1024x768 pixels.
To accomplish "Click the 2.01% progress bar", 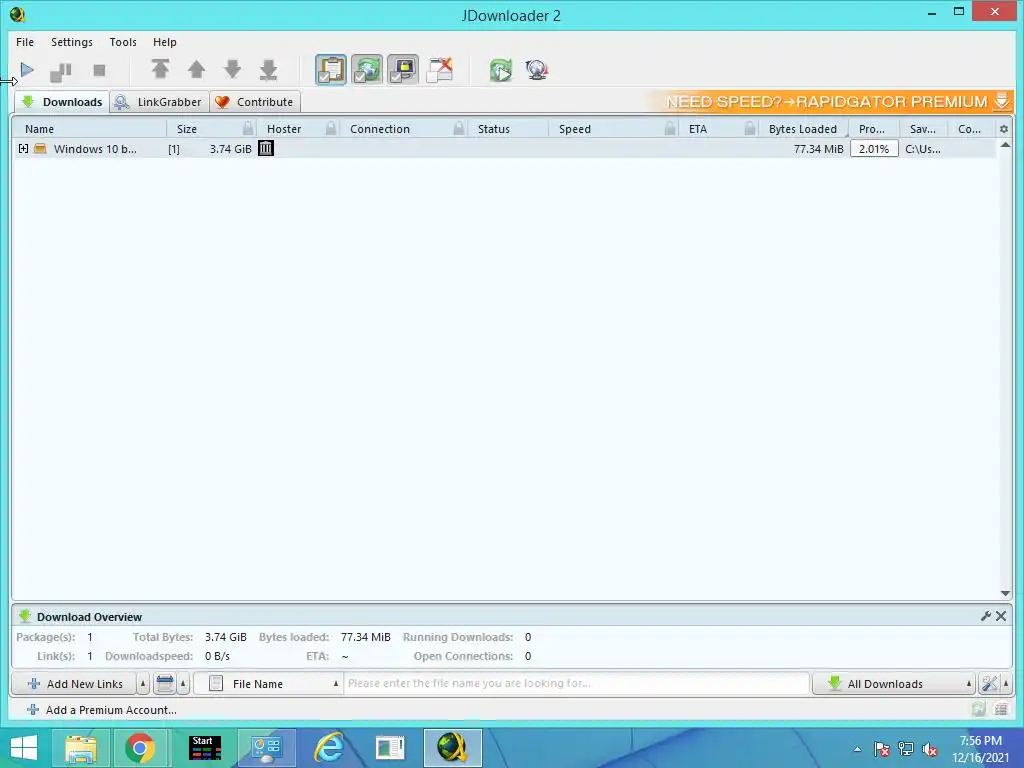I will click(874, 149).
